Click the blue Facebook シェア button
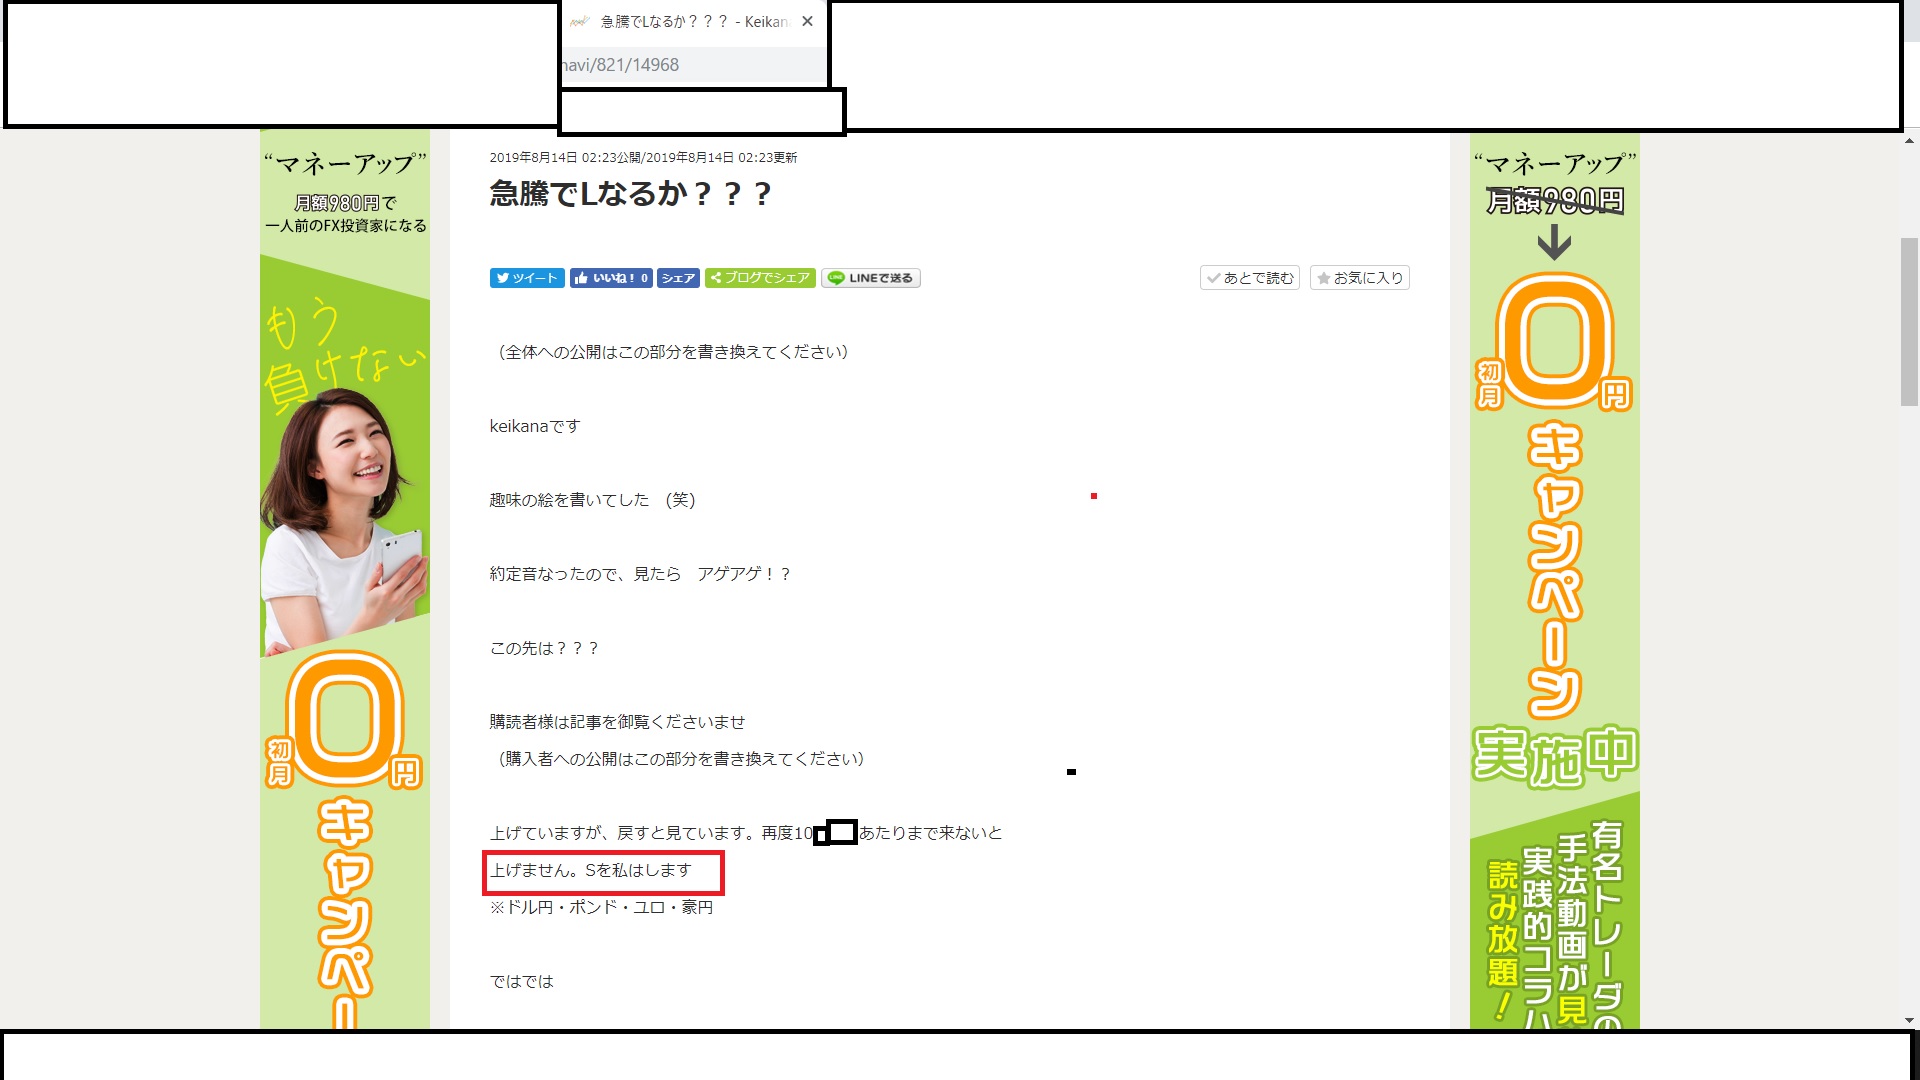This screenshot has width=1920, height=1080. point(678,278)
